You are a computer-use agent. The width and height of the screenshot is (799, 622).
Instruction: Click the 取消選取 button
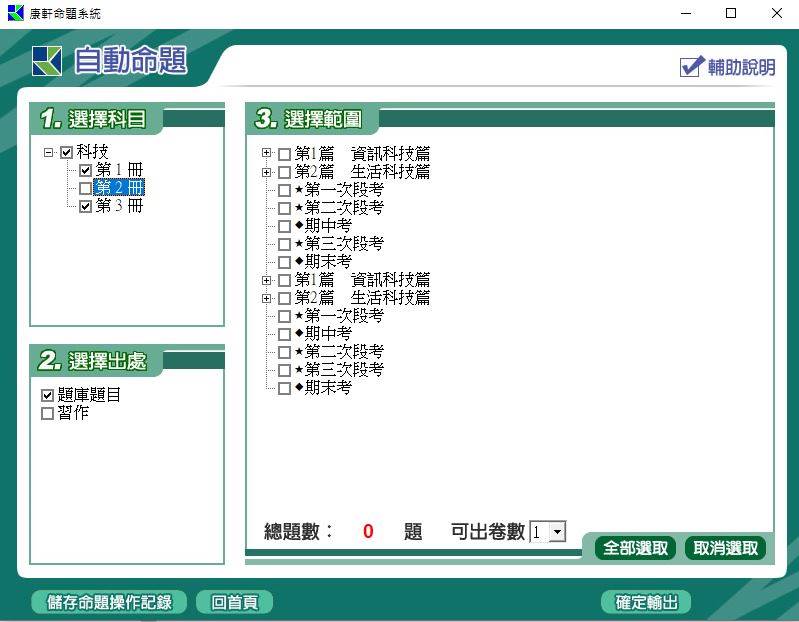click(725, 548)
